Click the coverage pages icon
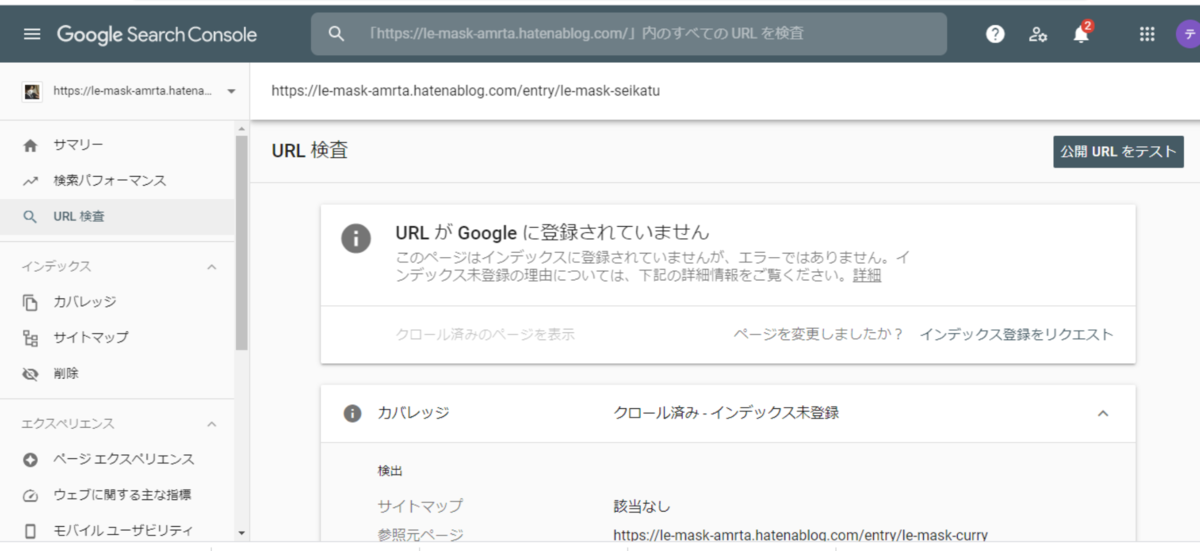 click(31, 302)
